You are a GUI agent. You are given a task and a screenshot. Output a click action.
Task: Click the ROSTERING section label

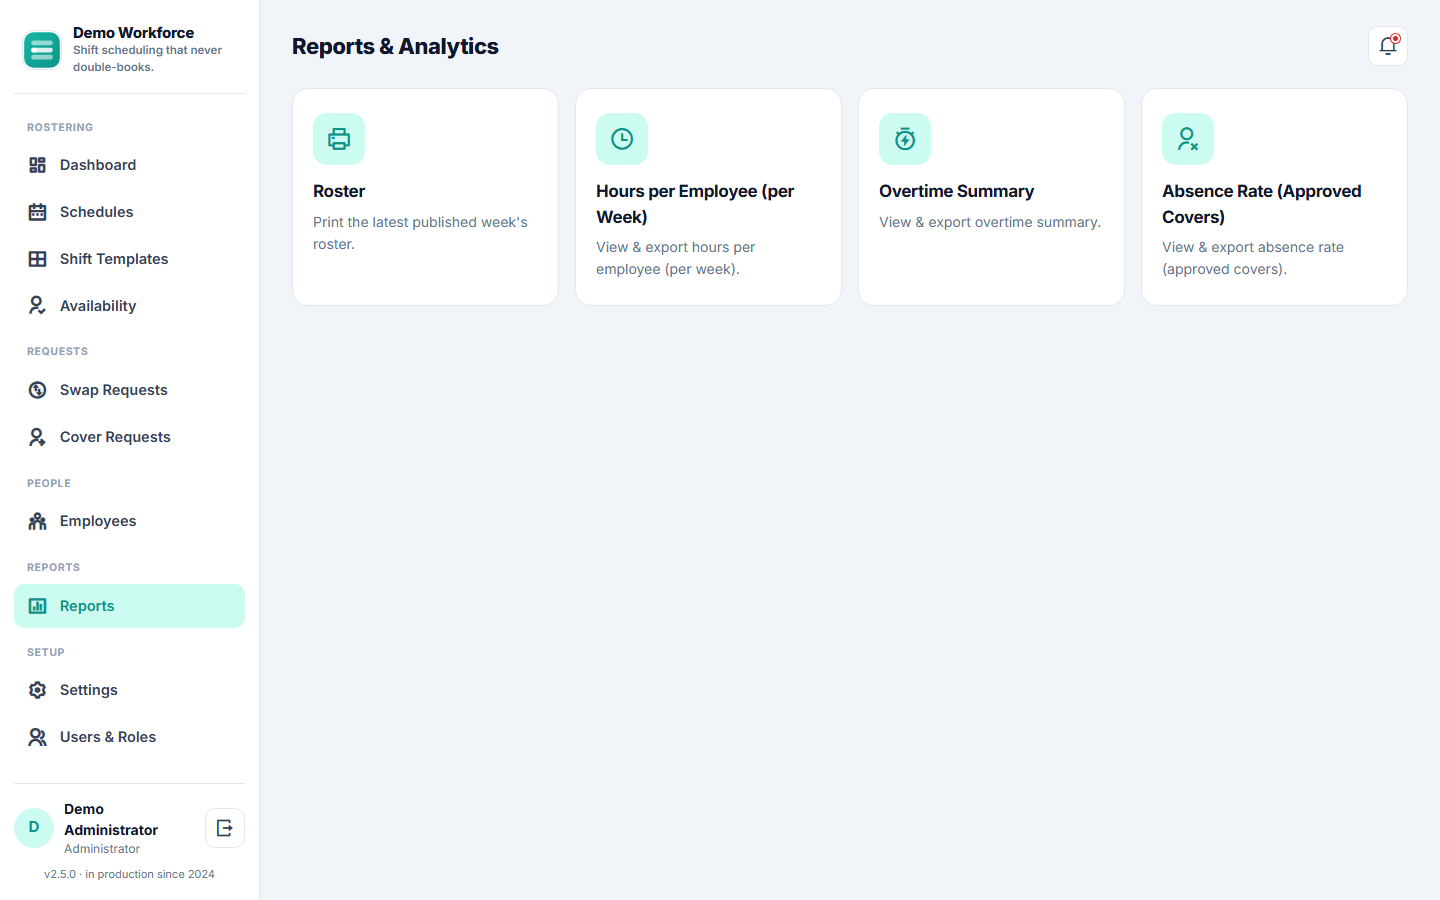[x=60, y=127]
